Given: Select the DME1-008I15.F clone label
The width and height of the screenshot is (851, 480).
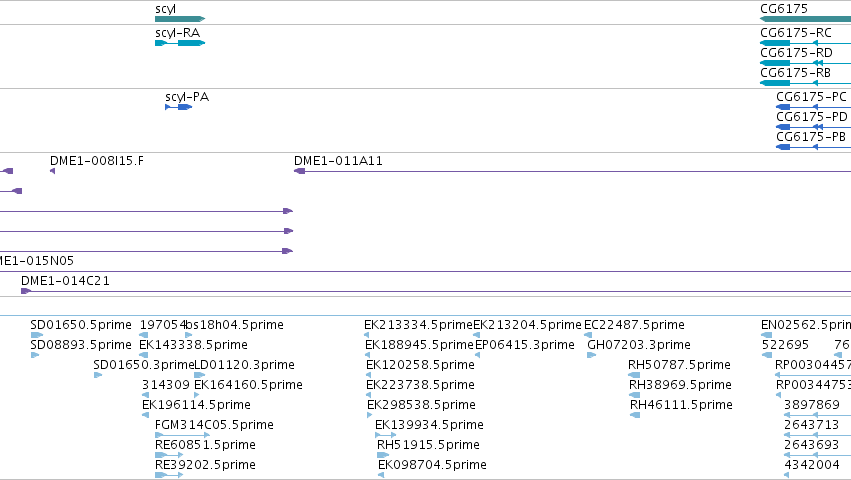Looking at the screenshot, I should pos(97,161).
